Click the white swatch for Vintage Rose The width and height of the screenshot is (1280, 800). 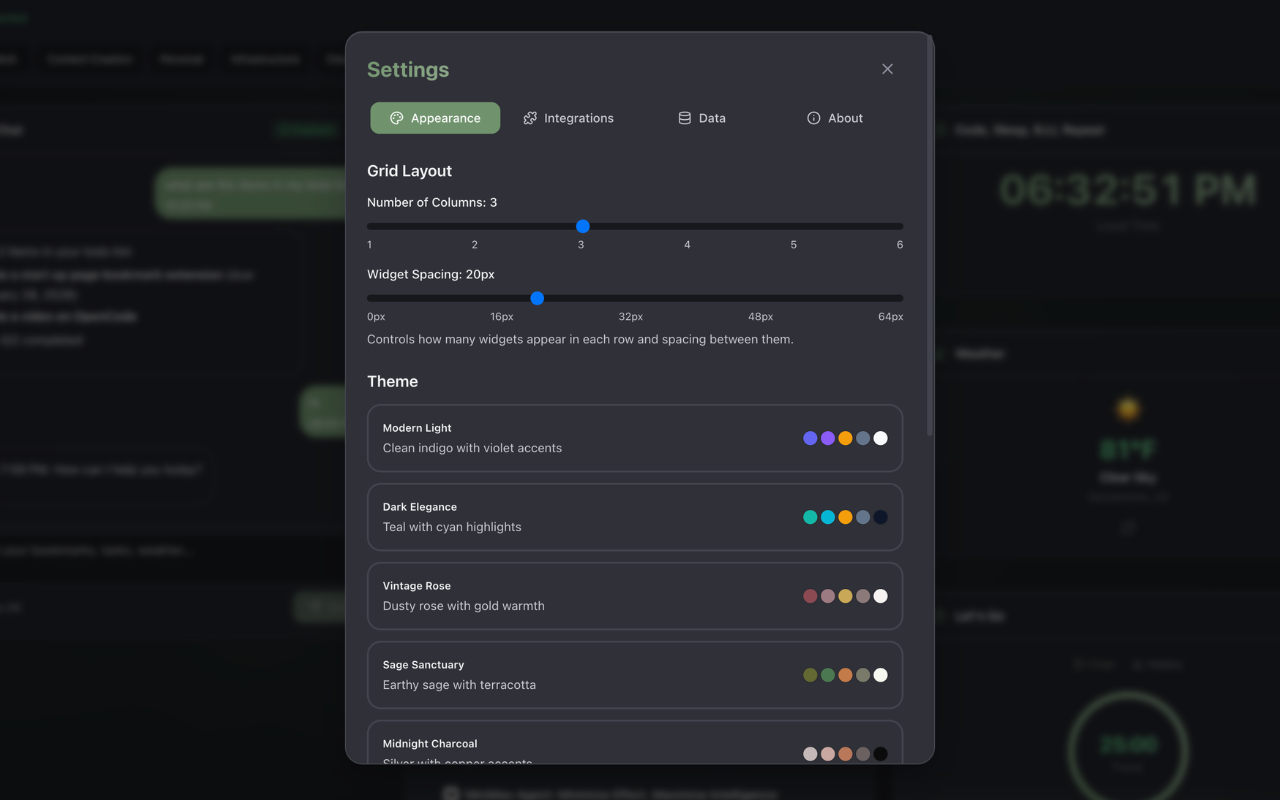[x=880, y=595]
